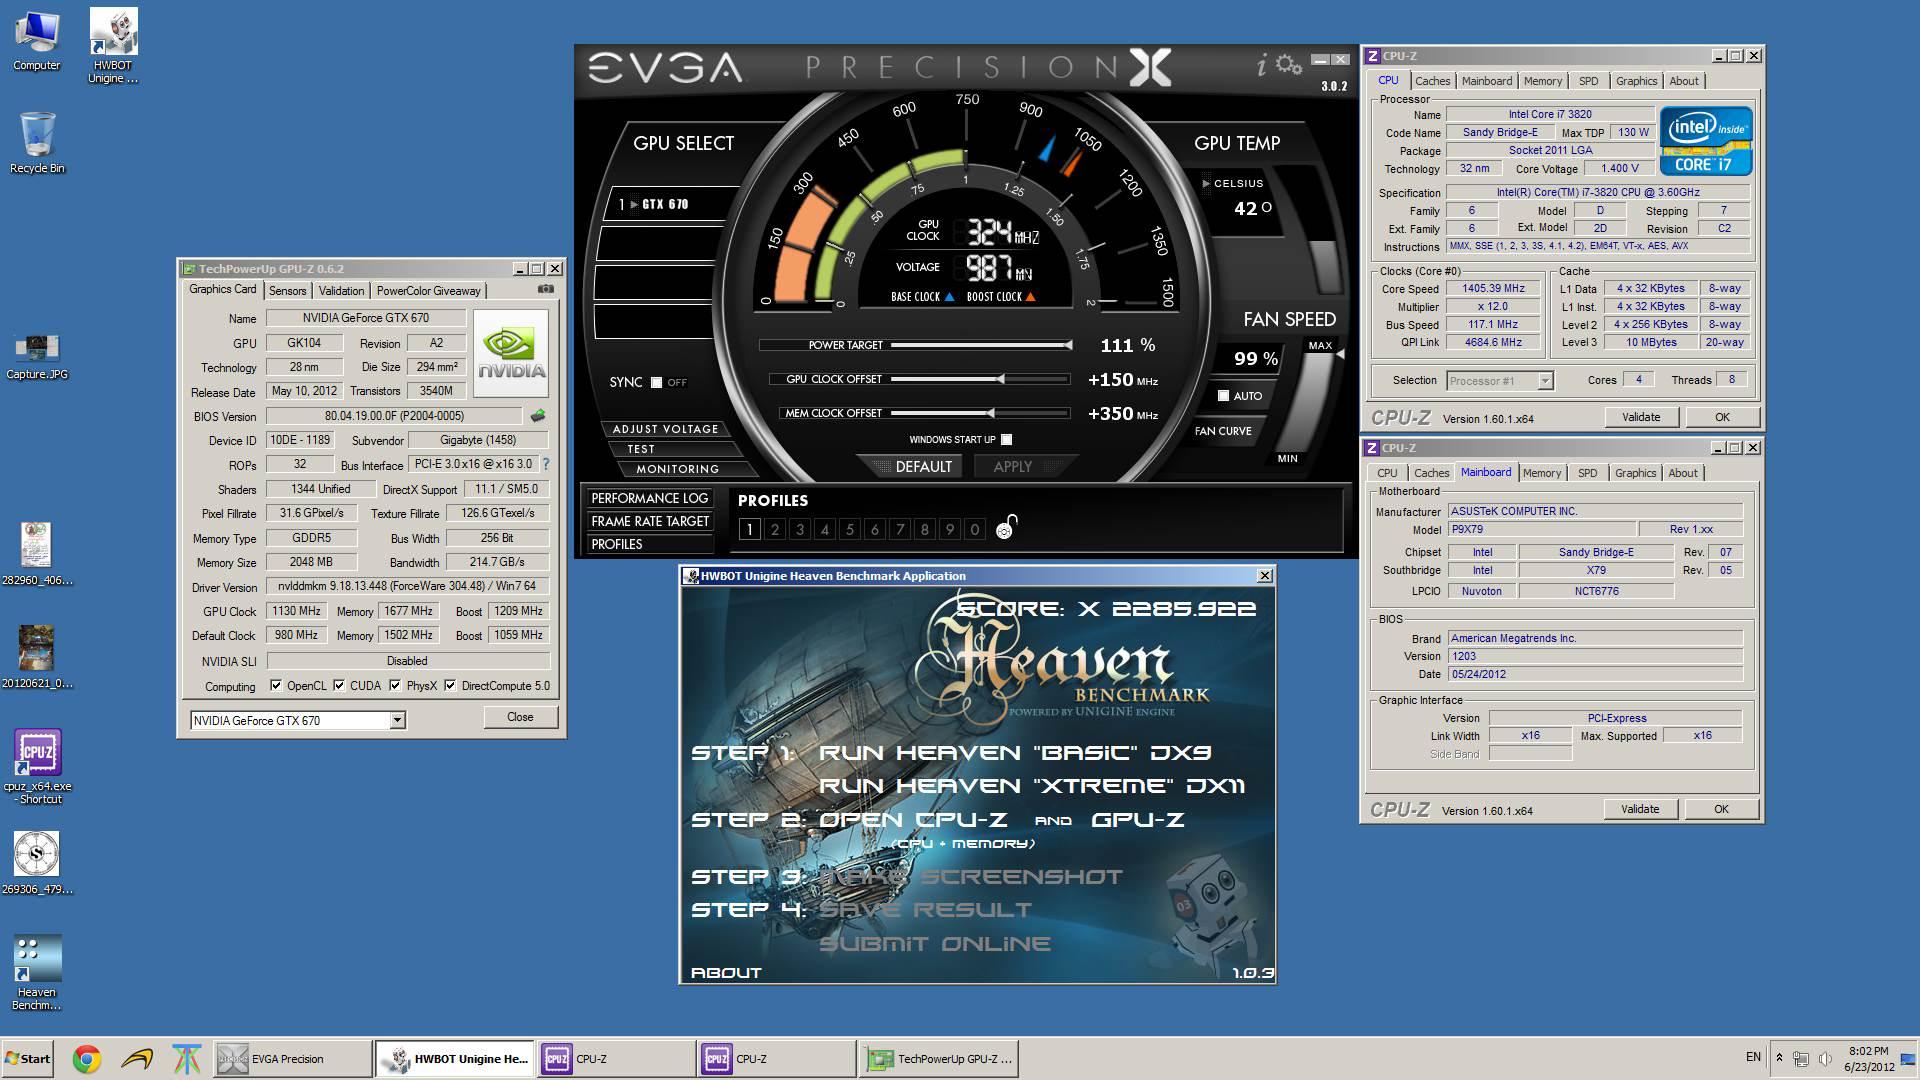Switch to EVGA Precision taskbar button
1920x1080 pixels.
(292, 1058)
